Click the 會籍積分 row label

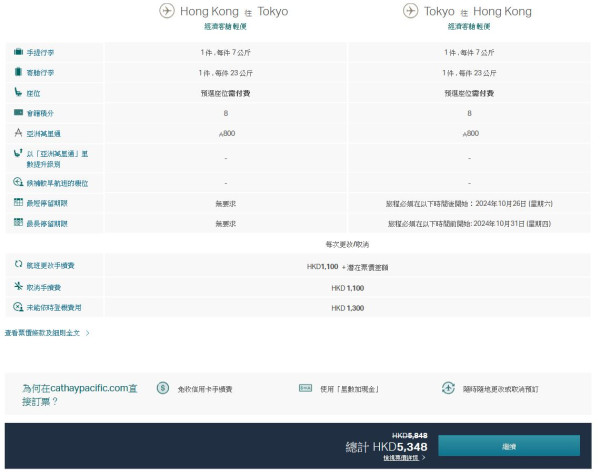coord(40,113)
